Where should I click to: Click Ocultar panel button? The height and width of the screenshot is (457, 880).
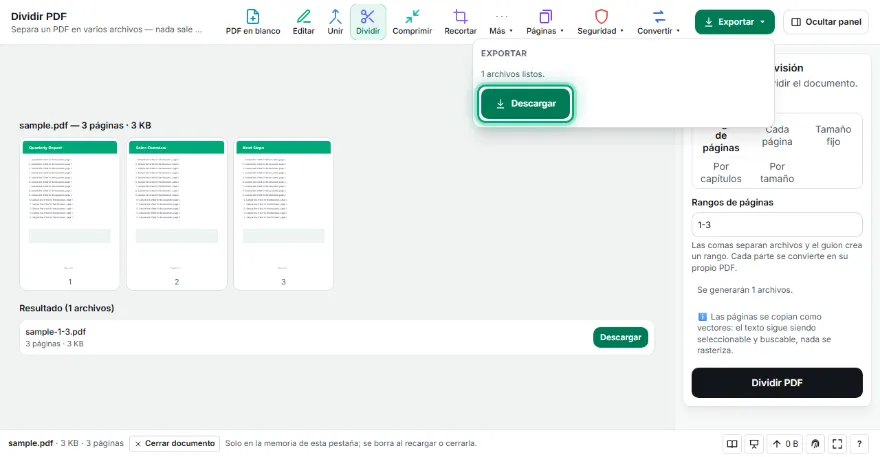pos(826,22)
